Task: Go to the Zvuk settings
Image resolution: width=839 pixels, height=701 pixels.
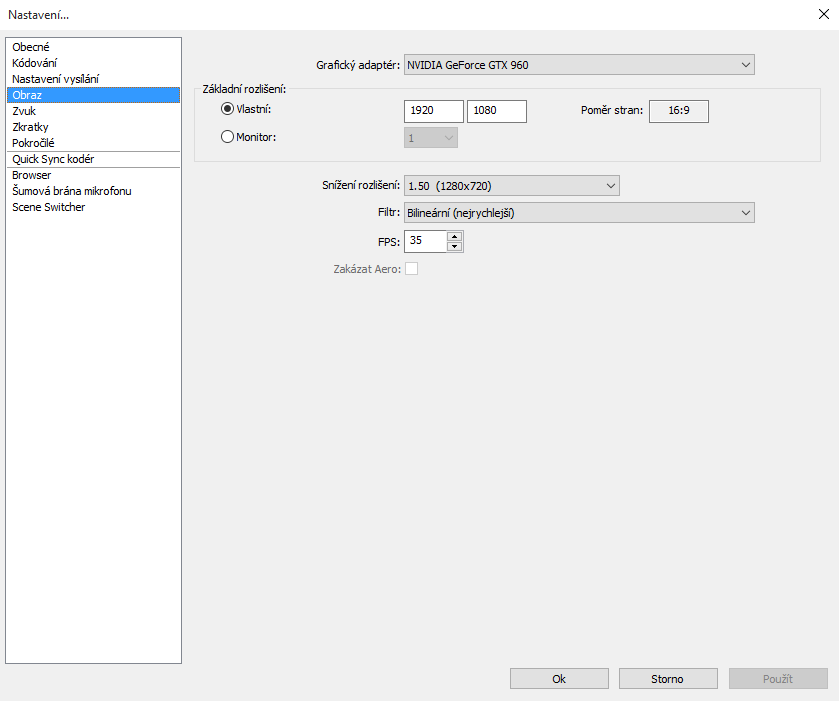Action: [24, 111]
